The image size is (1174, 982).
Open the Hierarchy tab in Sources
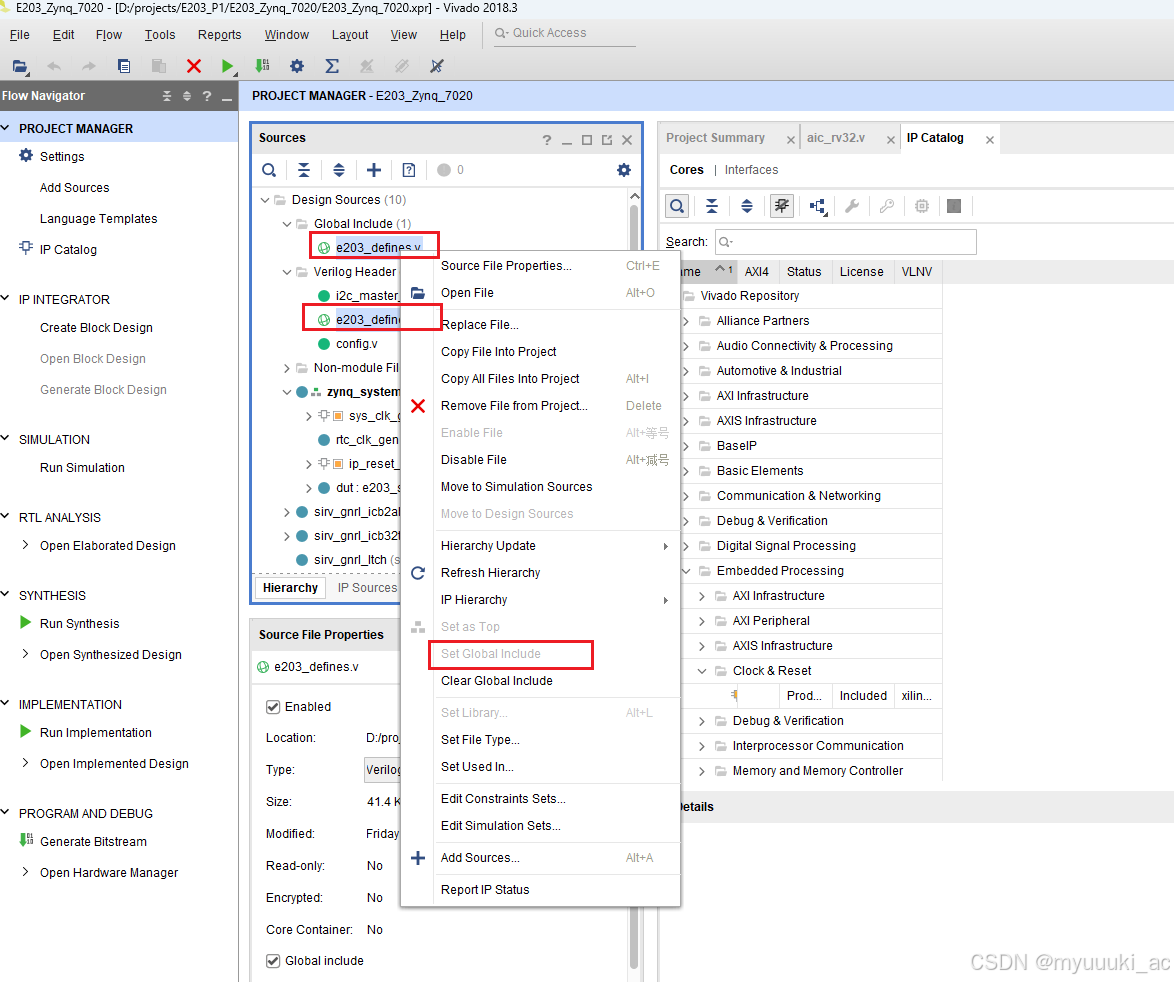[291, 588]
